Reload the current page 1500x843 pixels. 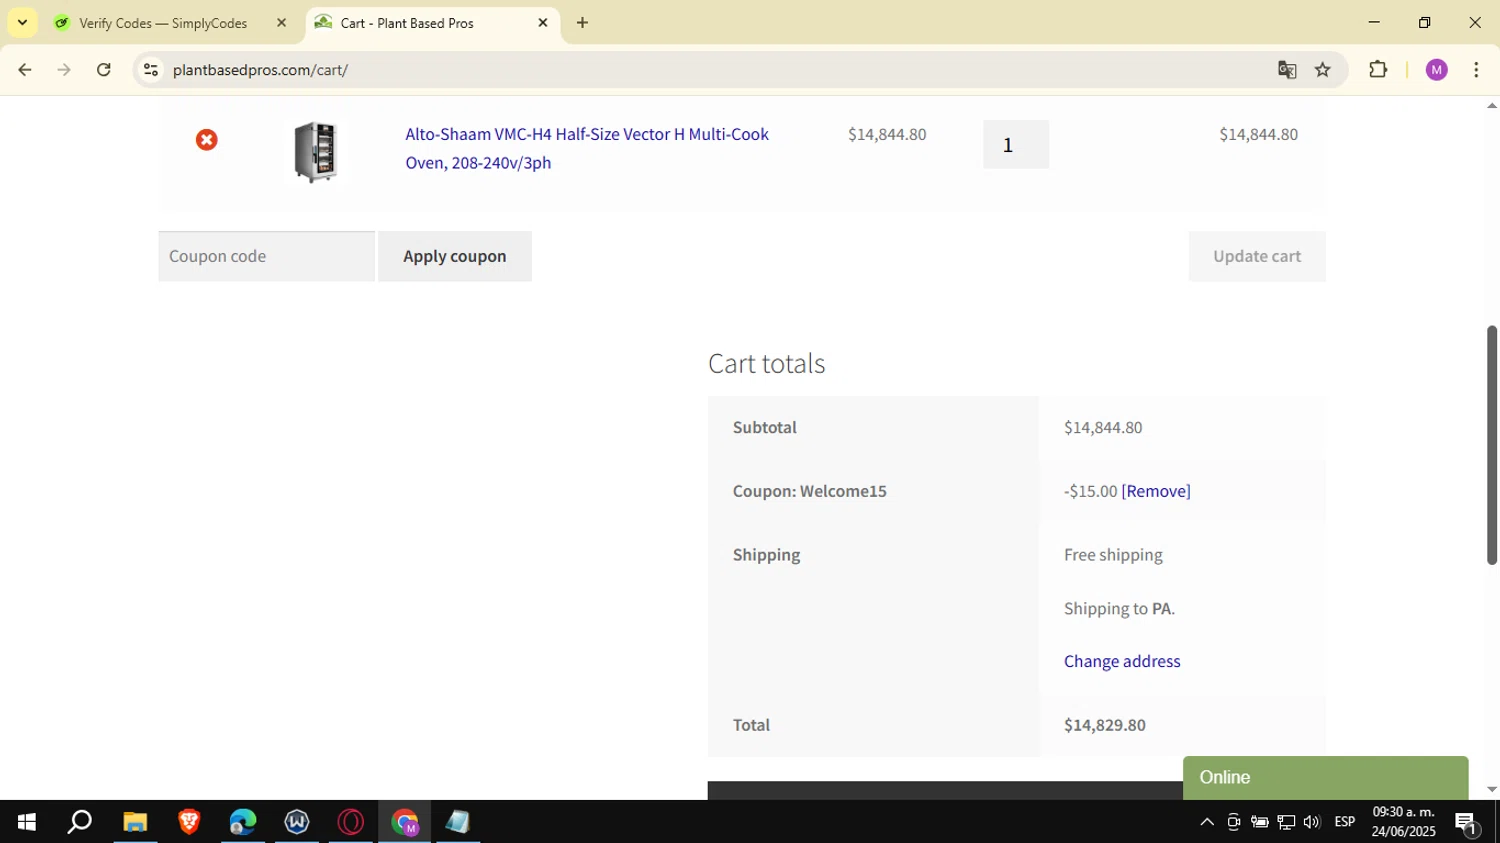coord(104,70)
